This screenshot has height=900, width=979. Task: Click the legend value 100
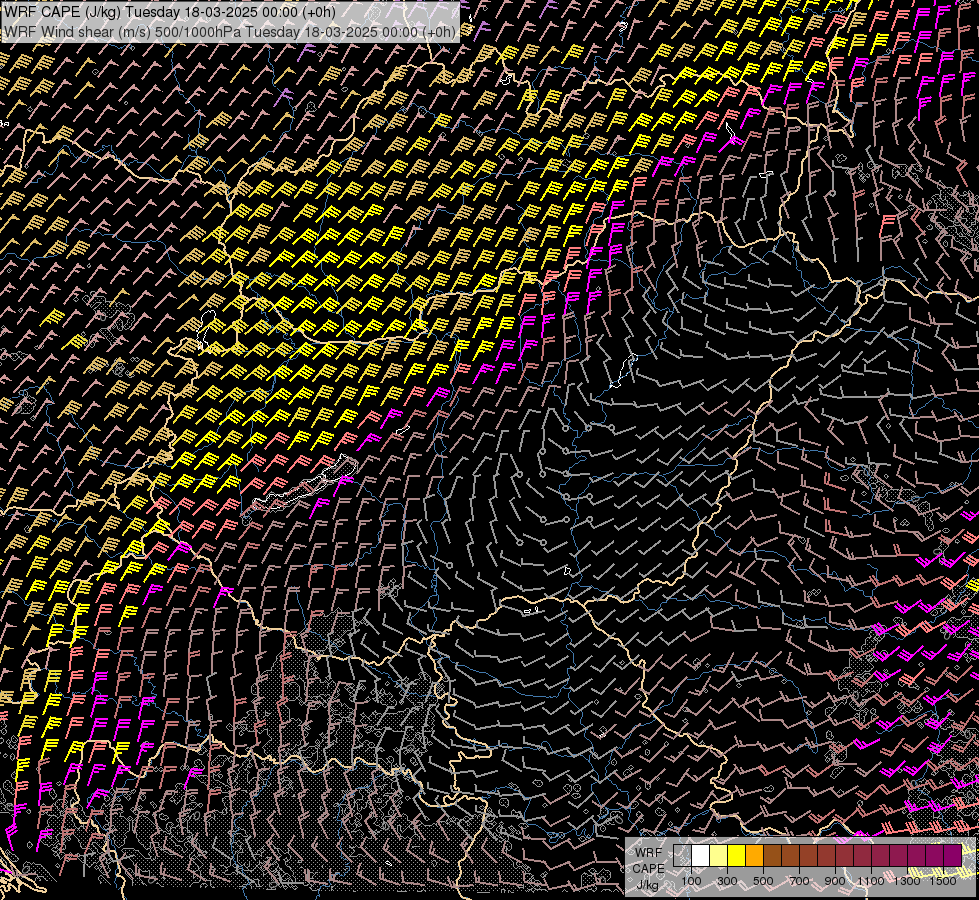pyautogui.click(x=691, y=881)
